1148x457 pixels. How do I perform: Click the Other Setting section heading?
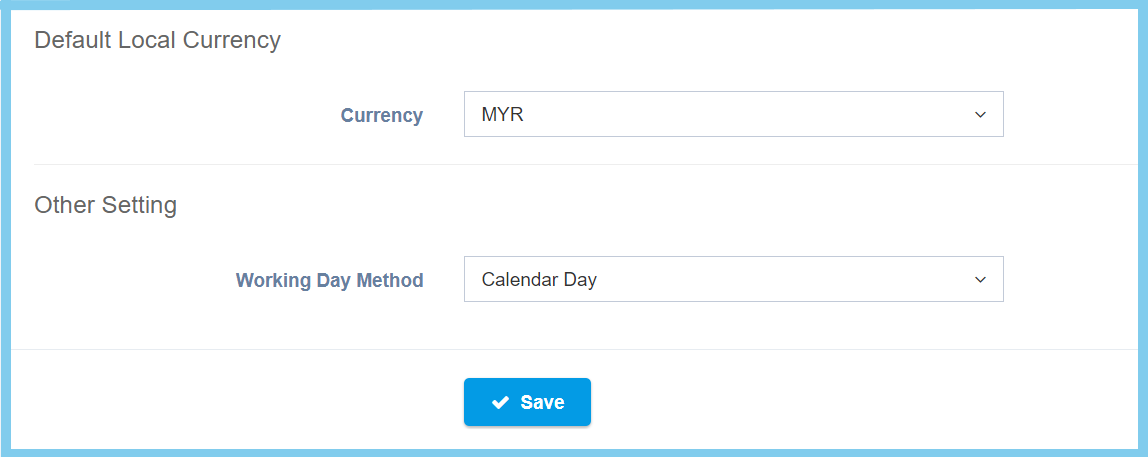pyautogui.click(x=105, y=205)
